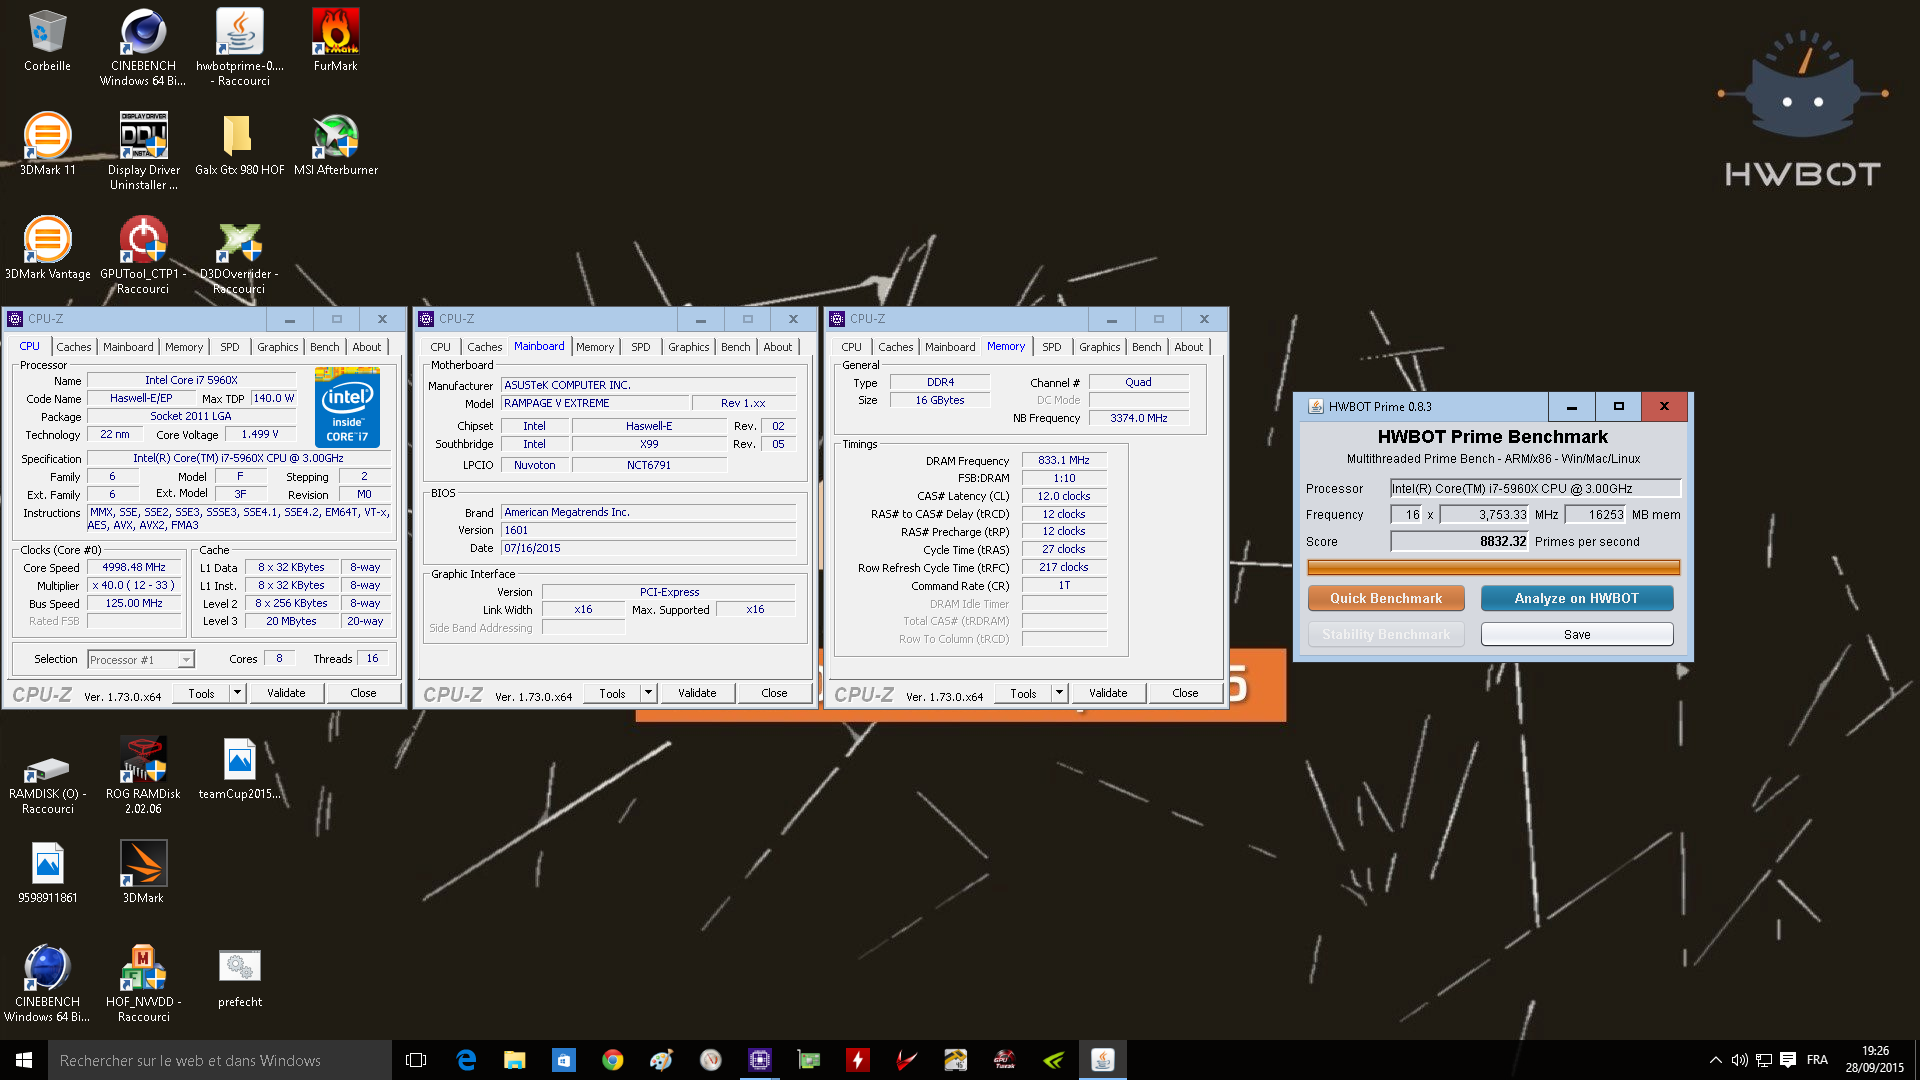Click the CPU-Z icon in taskbar
This screenshot has width=1920, height=1080.
pos(760,1060)
